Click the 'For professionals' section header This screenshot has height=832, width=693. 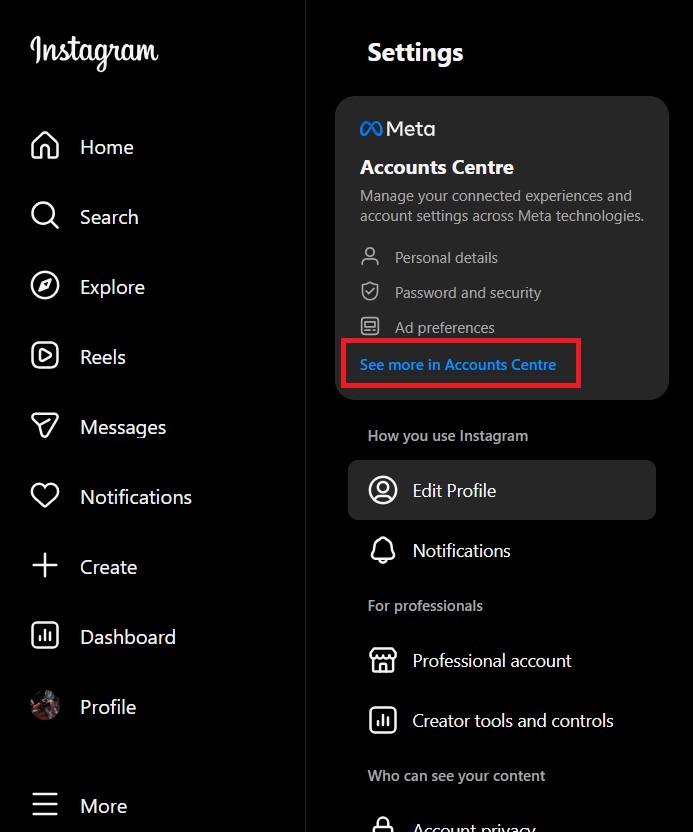click(x=425, y=606)
